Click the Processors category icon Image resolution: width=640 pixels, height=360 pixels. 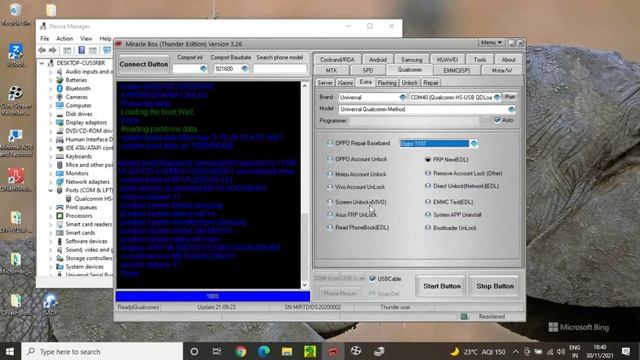(60, 216)
